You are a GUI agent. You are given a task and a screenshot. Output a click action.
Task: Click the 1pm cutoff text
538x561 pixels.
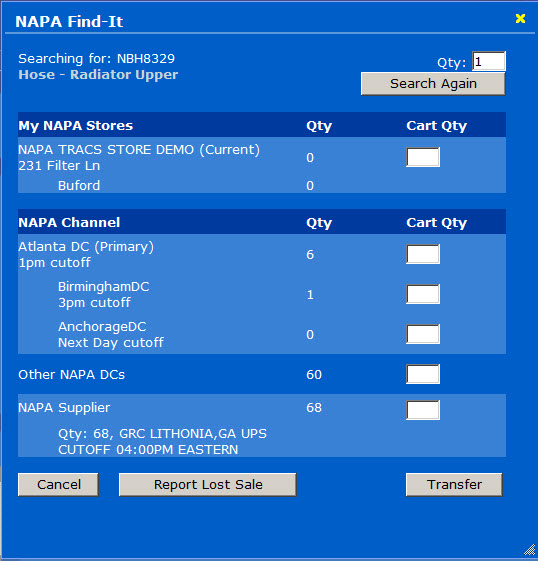54,263
